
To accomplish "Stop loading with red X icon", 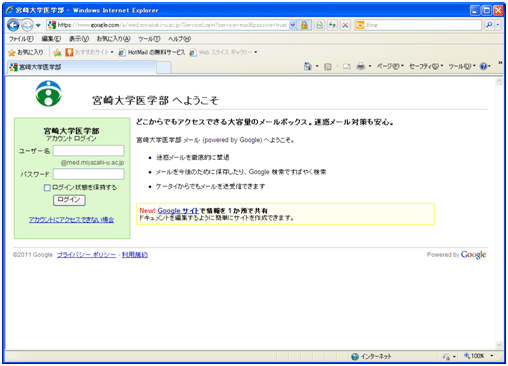I will click(345, 25).
